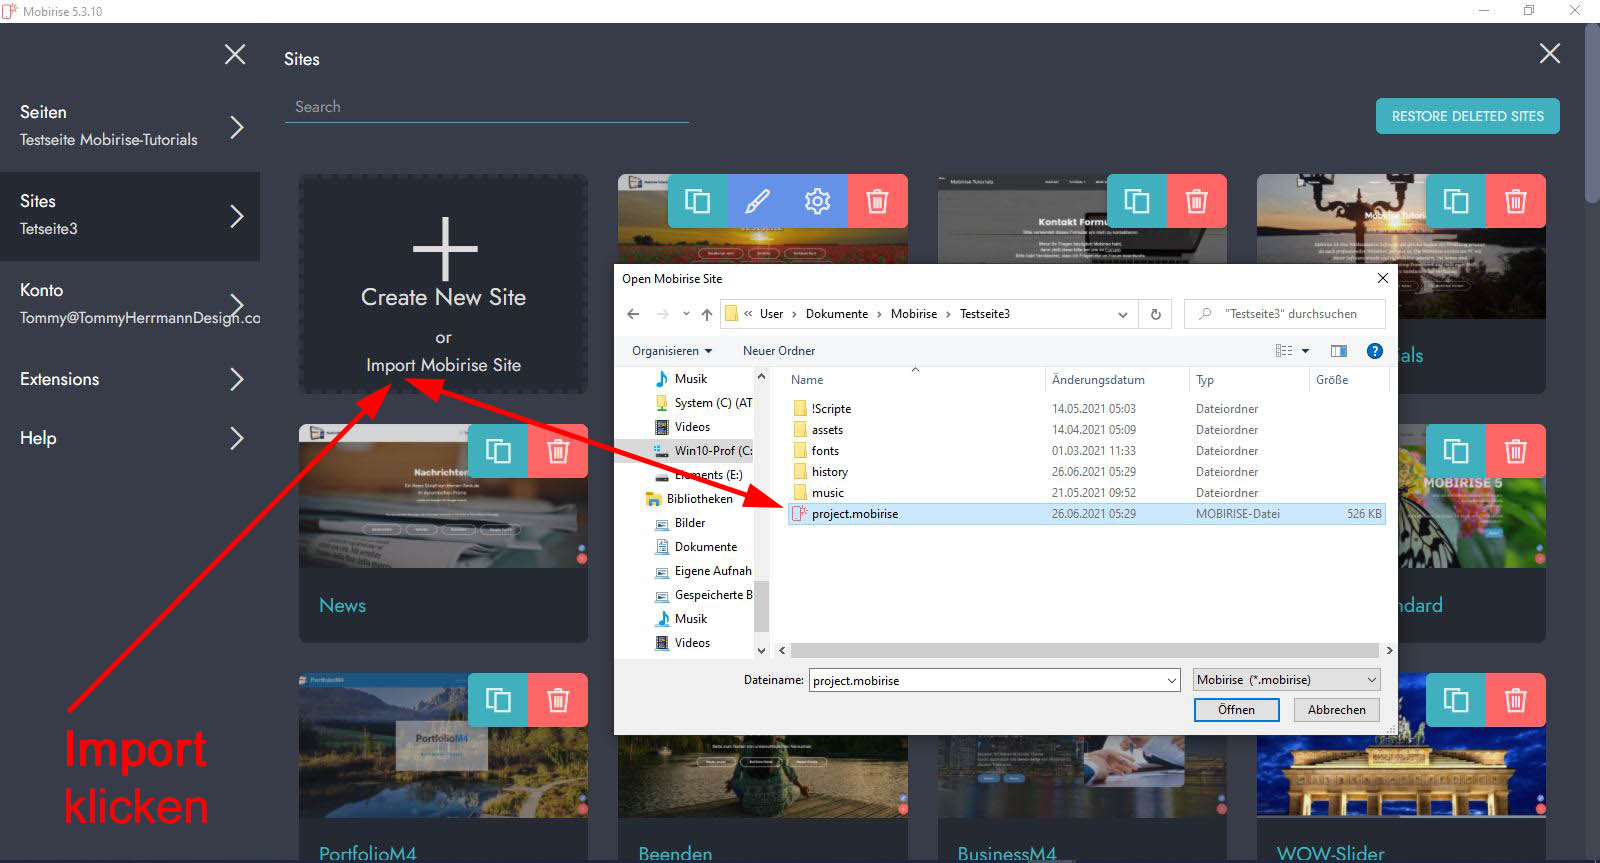This screenshot has height=863, width=1600.
Task: Open view options dropdown arrow
Action: point(1305,351)
